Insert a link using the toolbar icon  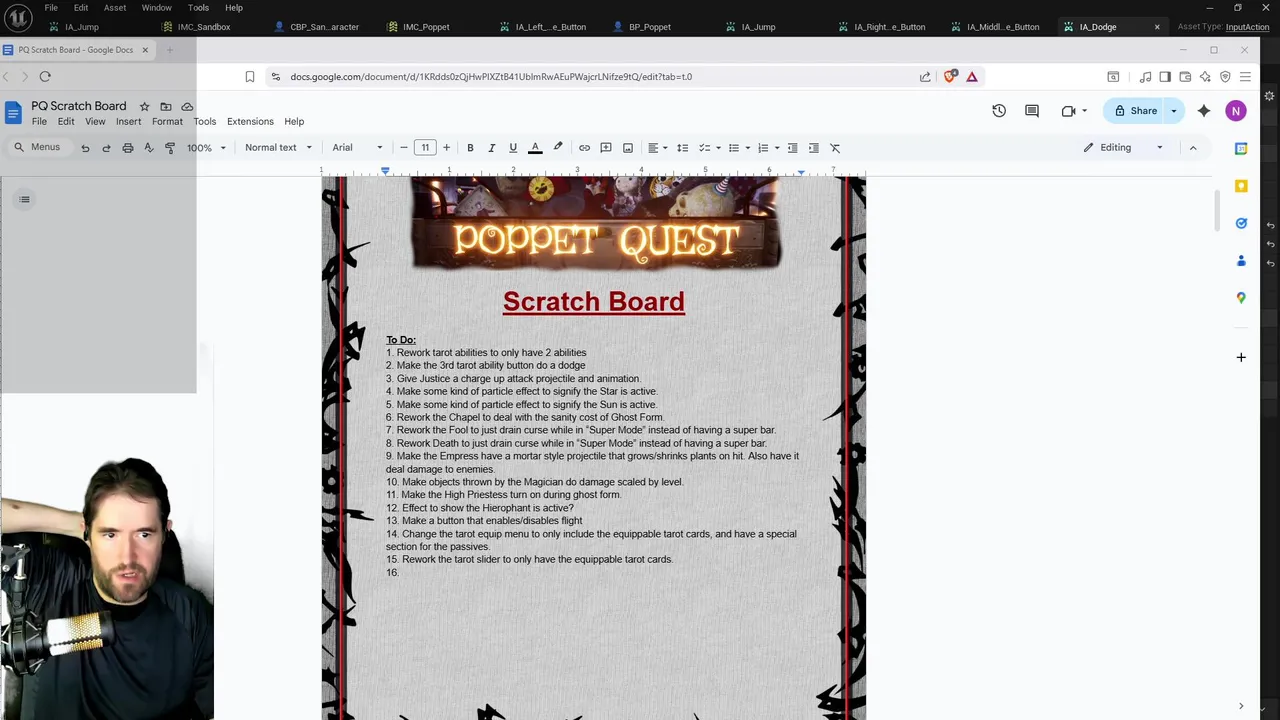[x=584, y=148]
